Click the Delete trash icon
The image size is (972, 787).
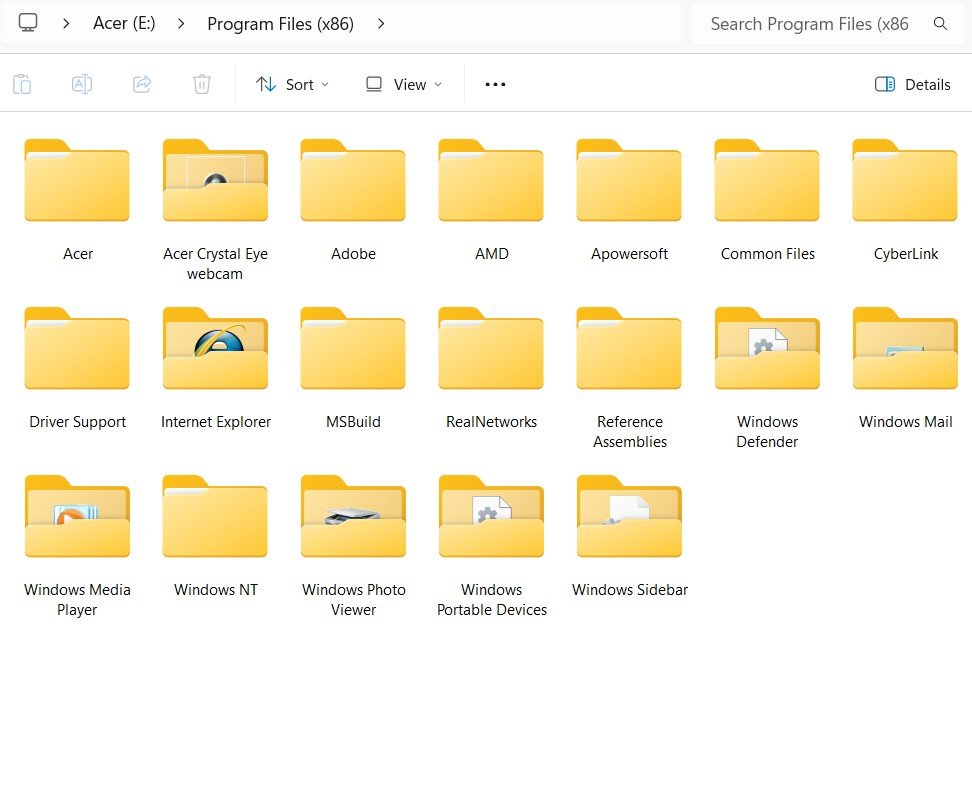[x=201, y=84]
